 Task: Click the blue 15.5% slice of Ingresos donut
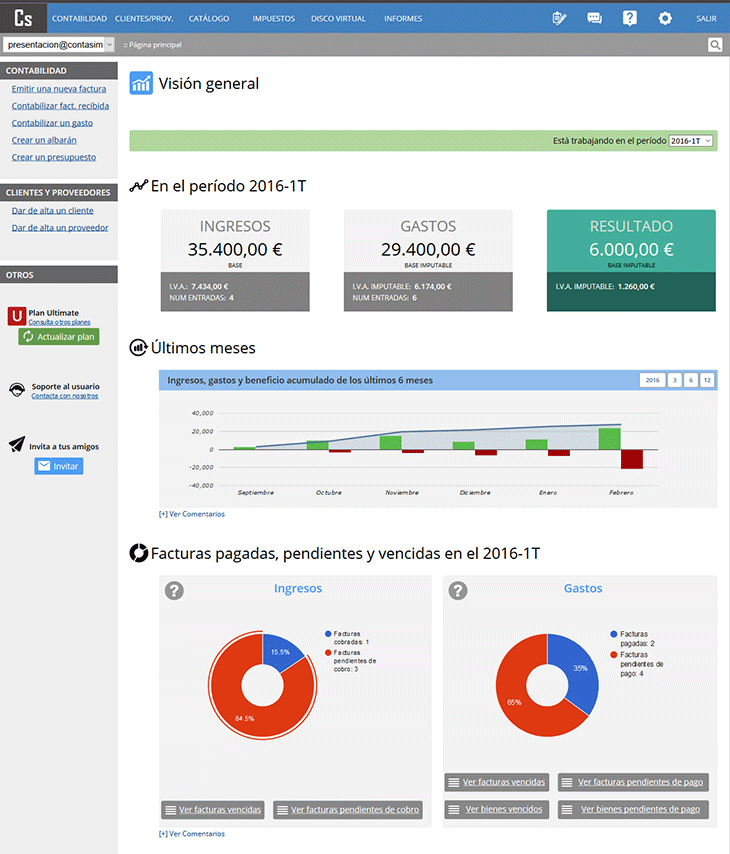click(x=279, y=651)
